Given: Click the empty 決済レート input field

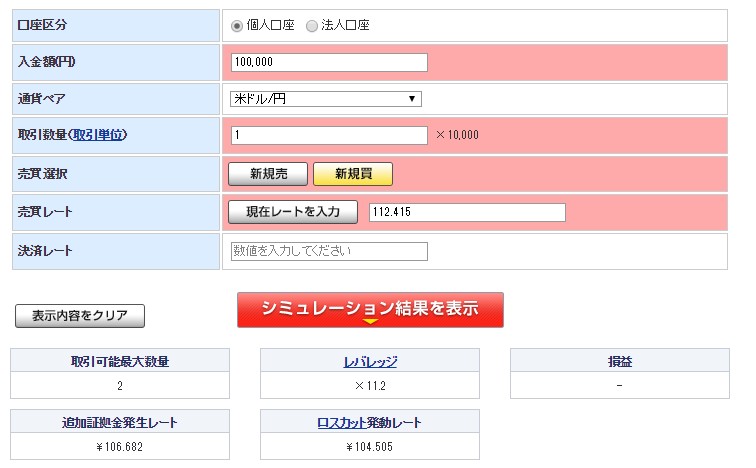Looking at the screenshot, I should (328, 251).
